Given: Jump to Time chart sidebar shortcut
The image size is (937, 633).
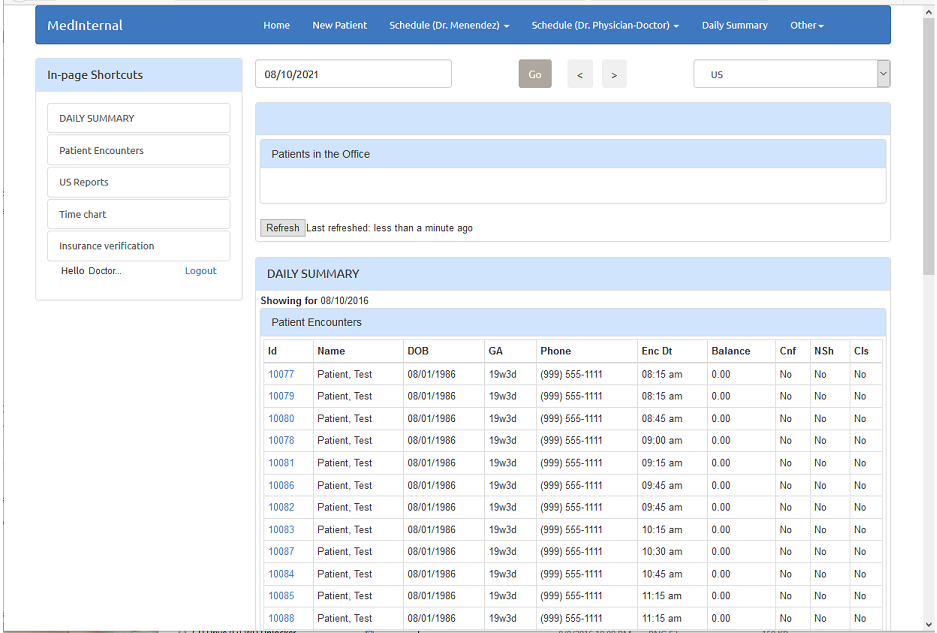Looking at the screenshot, I should tap(139, 214).
